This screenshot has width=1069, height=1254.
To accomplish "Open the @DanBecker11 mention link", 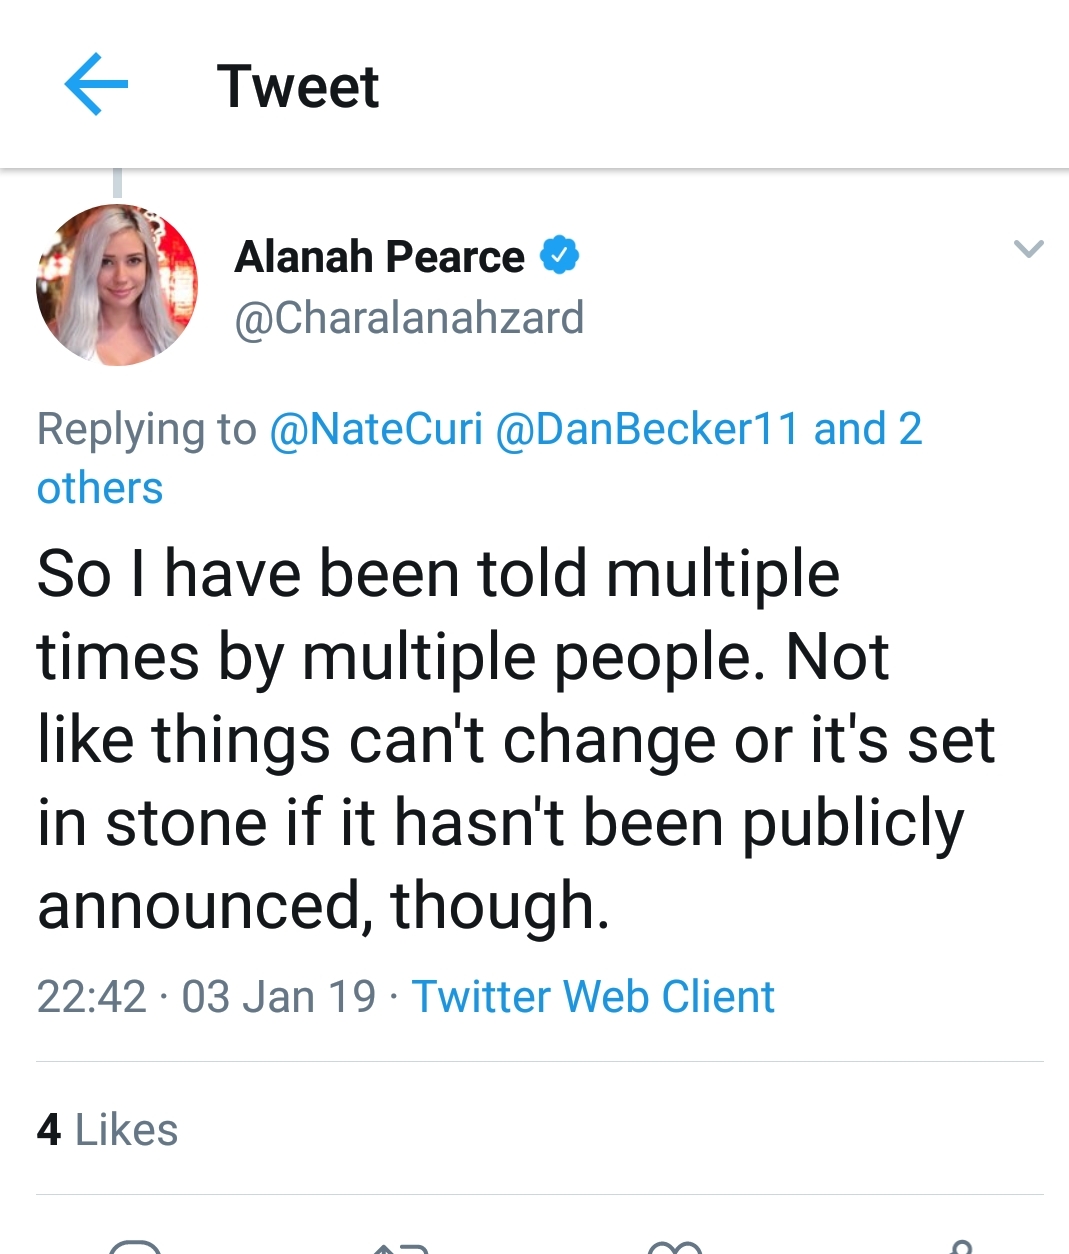I will [647, 429].
